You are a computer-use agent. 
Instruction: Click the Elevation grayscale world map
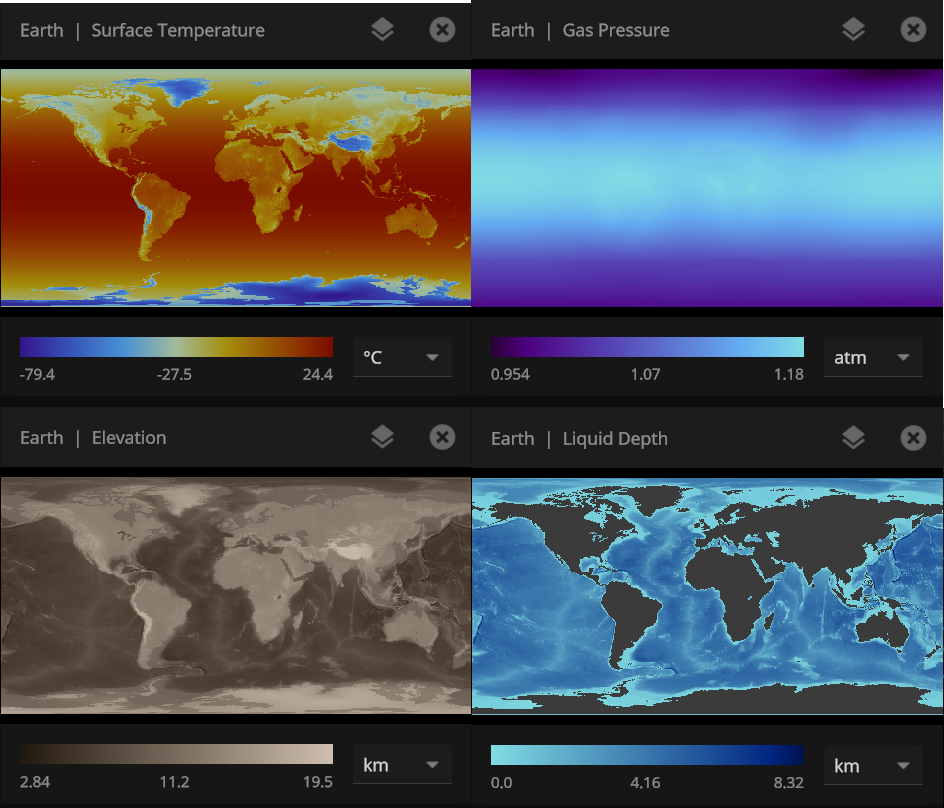pos(235,595)
